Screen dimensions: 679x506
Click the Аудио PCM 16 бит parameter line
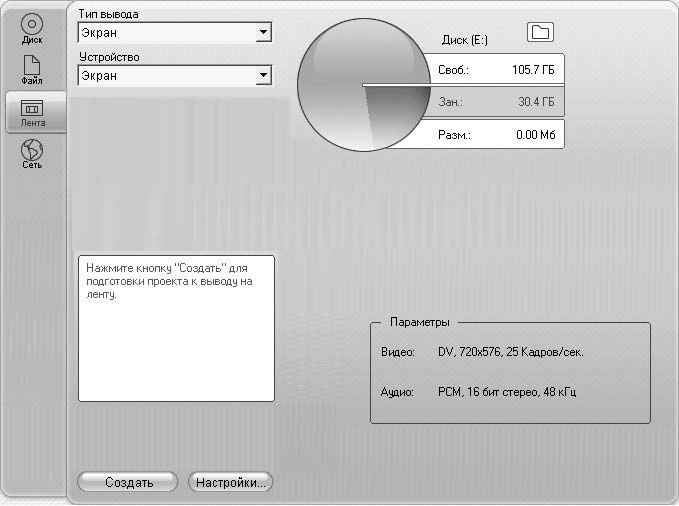(478, 393)
